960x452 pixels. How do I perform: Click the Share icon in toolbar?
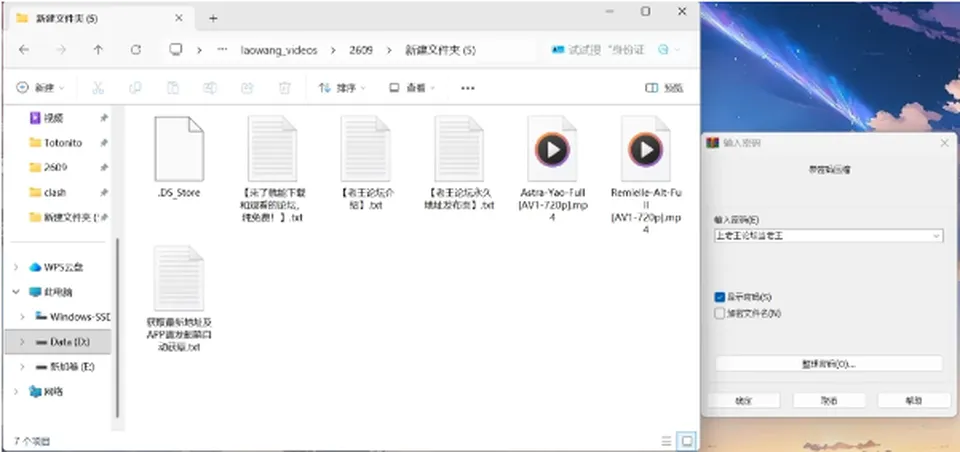point(247,88)
